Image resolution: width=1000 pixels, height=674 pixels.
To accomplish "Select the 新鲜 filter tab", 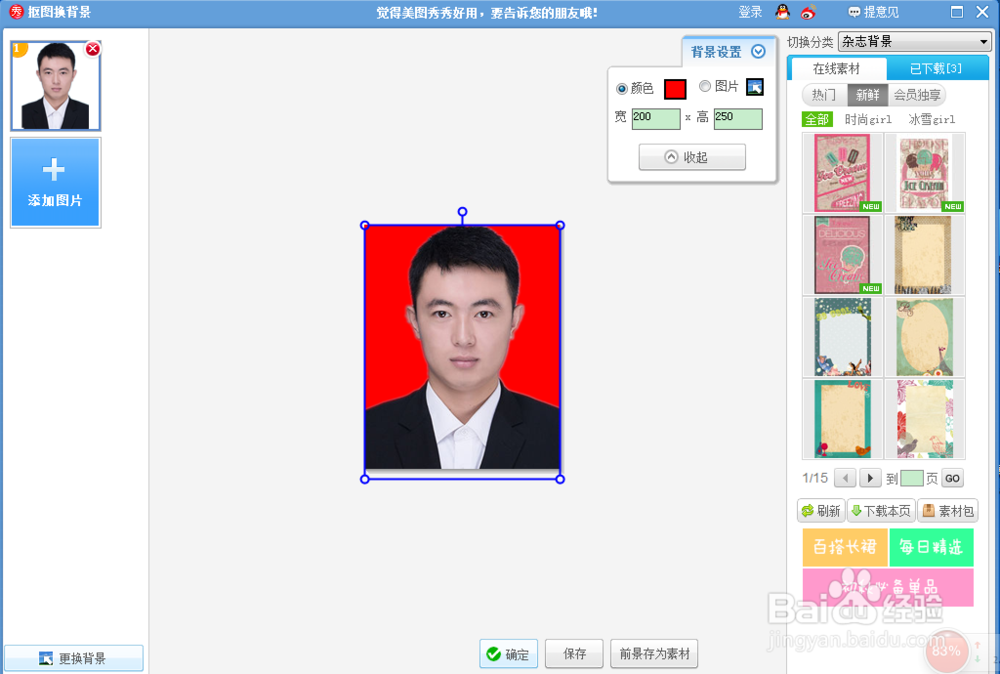I will pyautogui.click(x=867, y=95).
